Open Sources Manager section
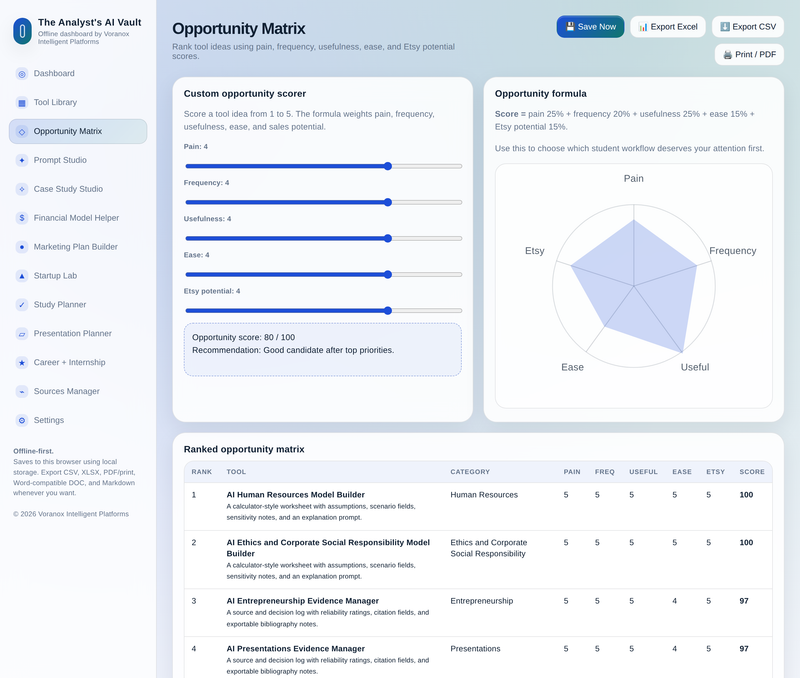 click(x=78, y=391)
